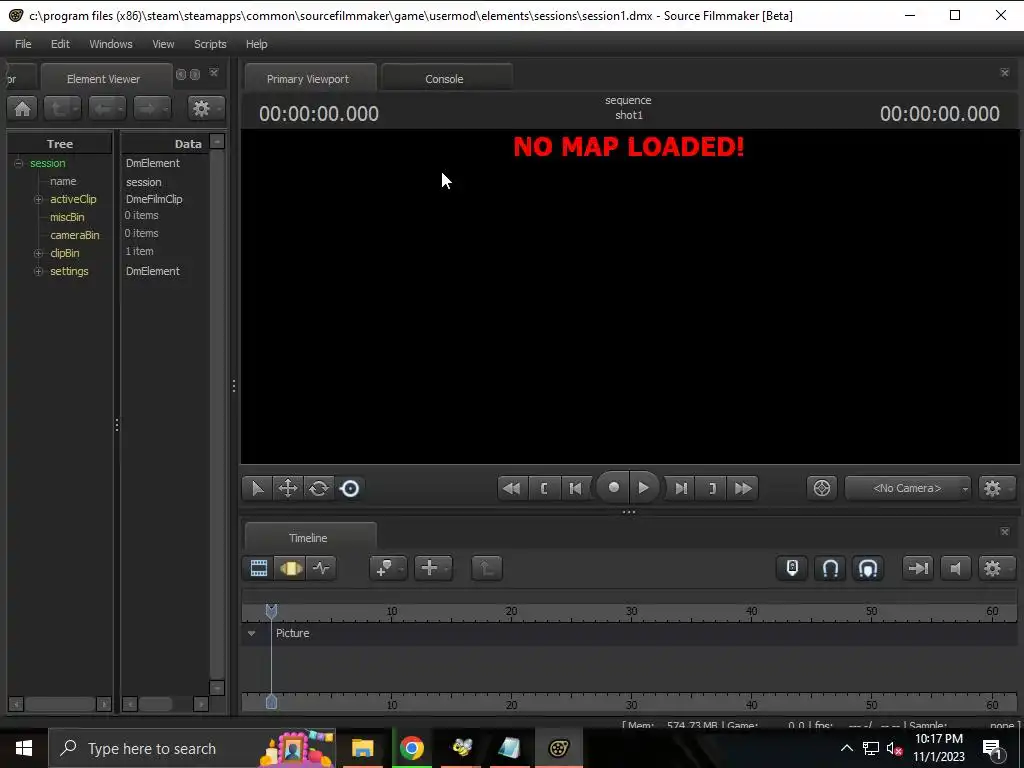This screenshot has width=1024, height=768.
Task: Switch to the Primary Viewport tab
Action: point(308,79)
